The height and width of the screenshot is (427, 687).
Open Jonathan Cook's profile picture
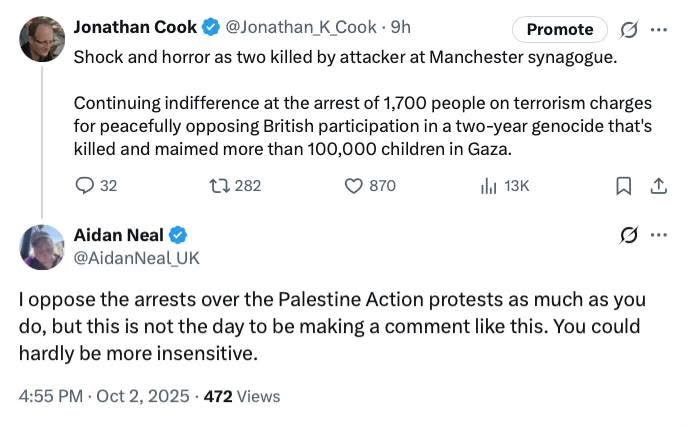(42, 40)
